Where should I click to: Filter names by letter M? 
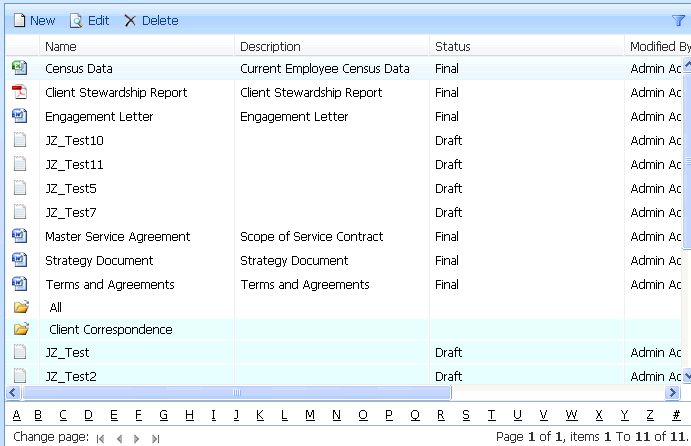click(310, 415)
